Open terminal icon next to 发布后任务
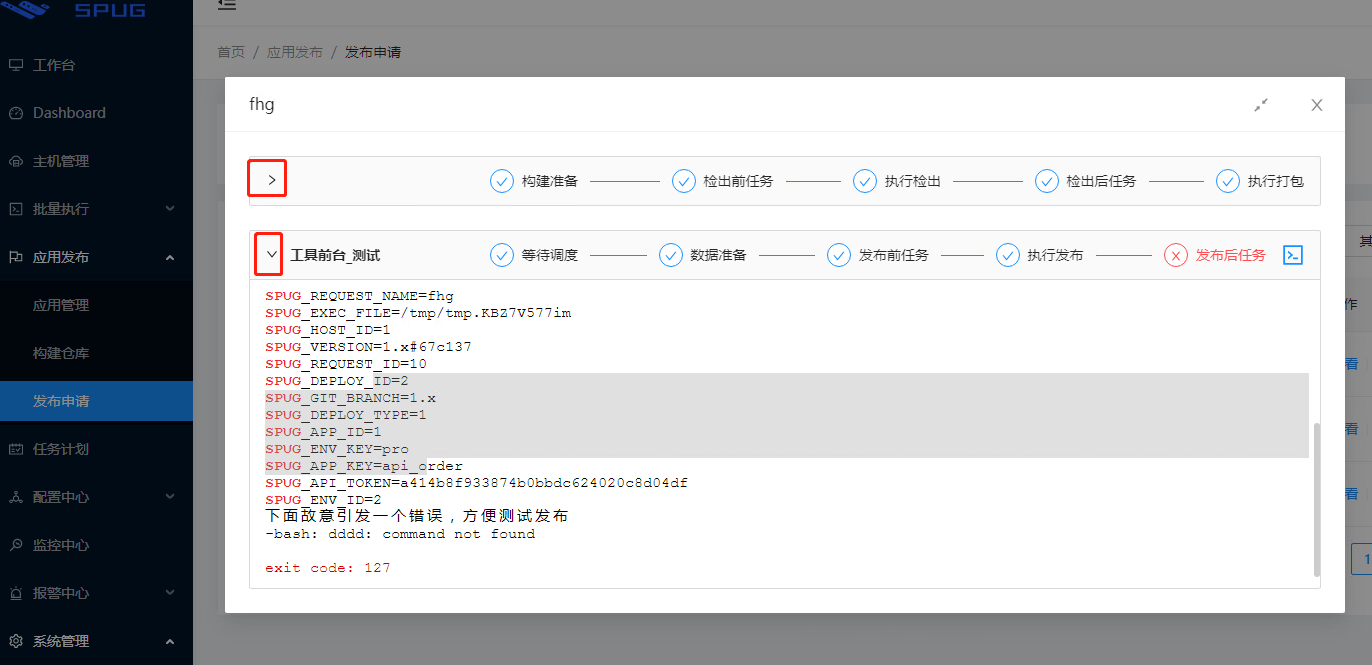 (x=1293, y=255)
